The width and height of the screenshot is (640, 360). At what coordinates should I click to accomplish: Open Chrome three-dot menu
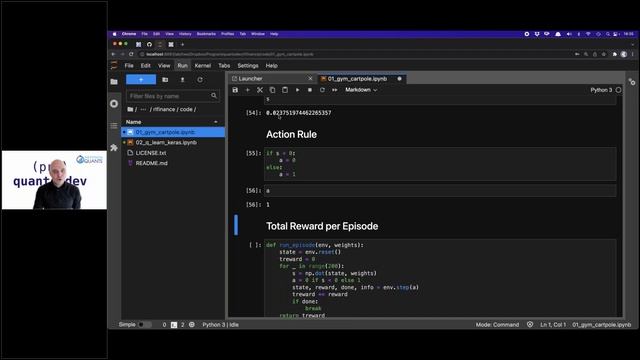(633, 54)
